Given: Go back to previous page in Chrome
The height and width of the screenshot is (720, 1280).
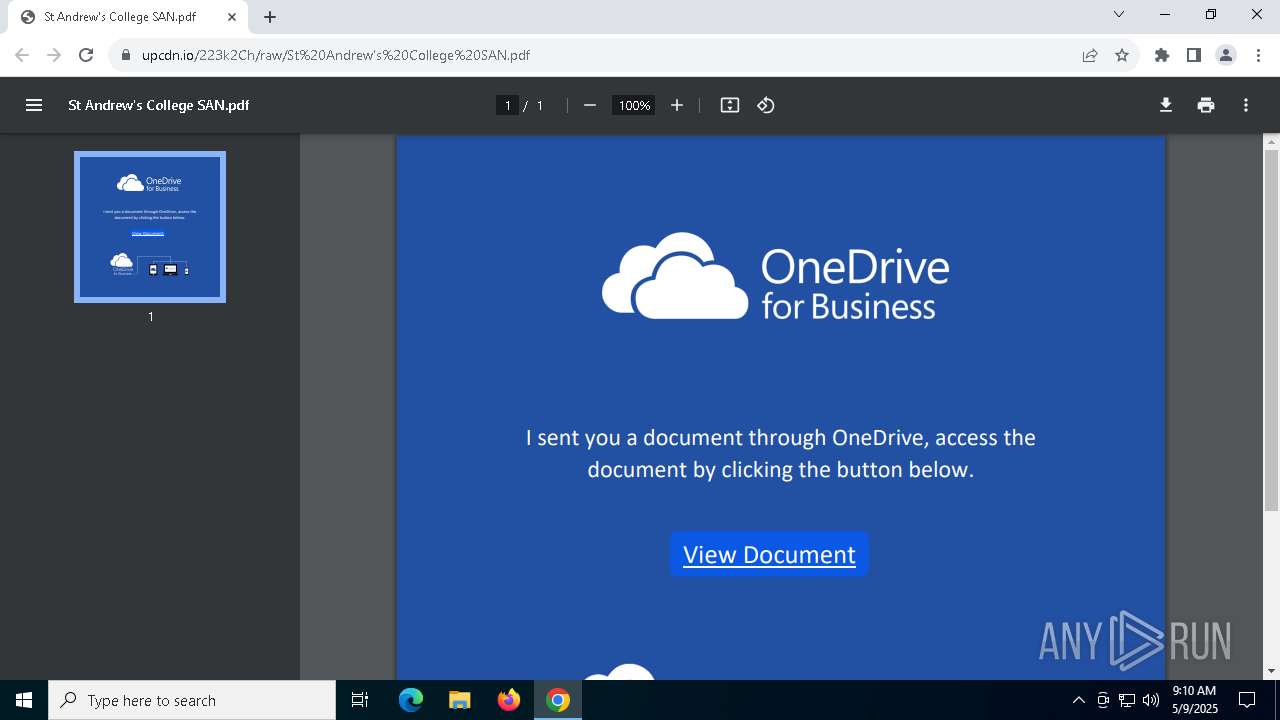Looking at the screenshot, I should 22,55.
